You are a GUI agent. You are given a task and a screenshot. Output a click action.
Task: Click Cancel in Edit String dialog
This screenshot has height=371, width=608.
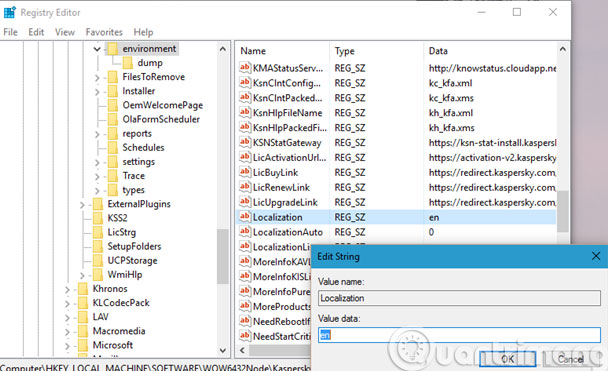tap(571, 359)
